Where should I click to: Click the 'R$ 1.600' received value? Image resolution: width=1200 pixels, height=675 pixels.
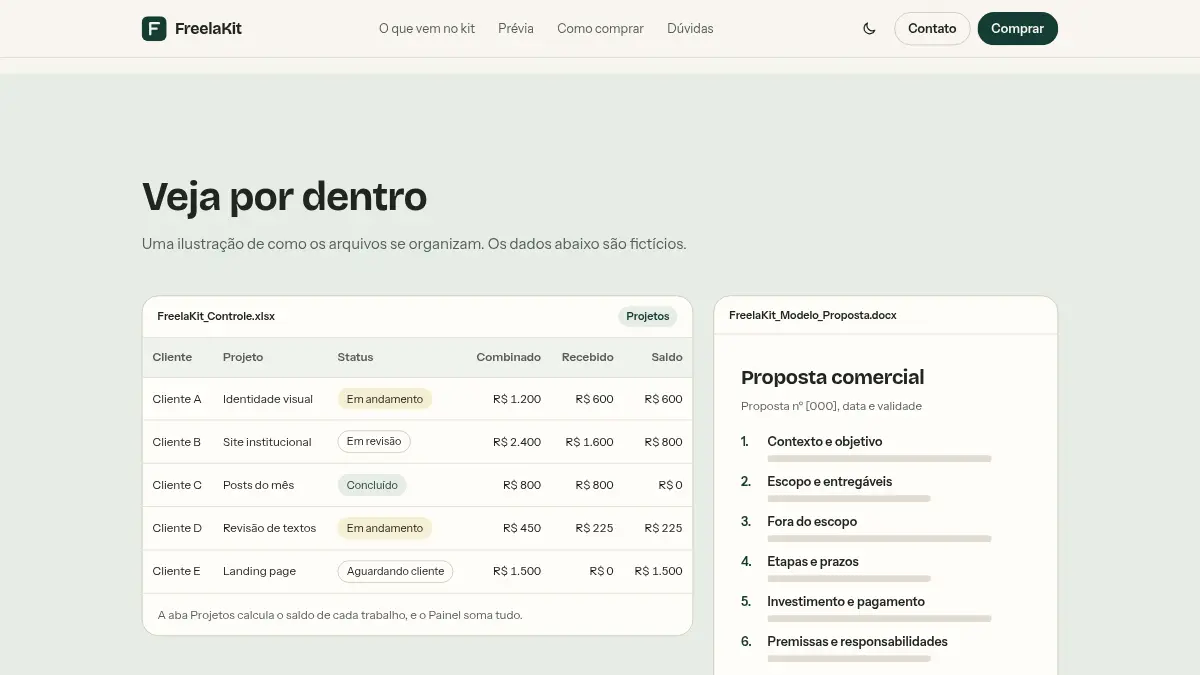(x=590, y=442)
